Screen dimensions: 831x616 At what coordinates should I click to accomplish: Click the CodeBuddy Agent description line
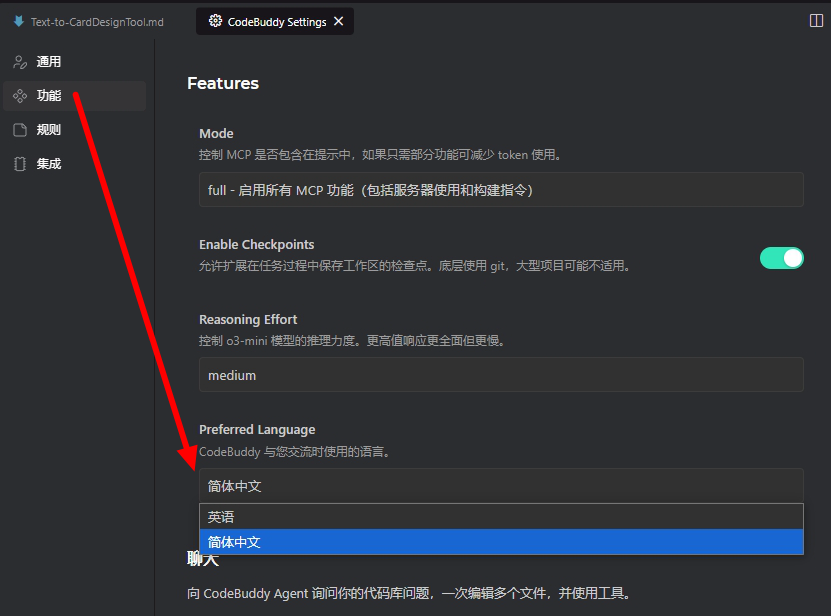tap(409, 593)
